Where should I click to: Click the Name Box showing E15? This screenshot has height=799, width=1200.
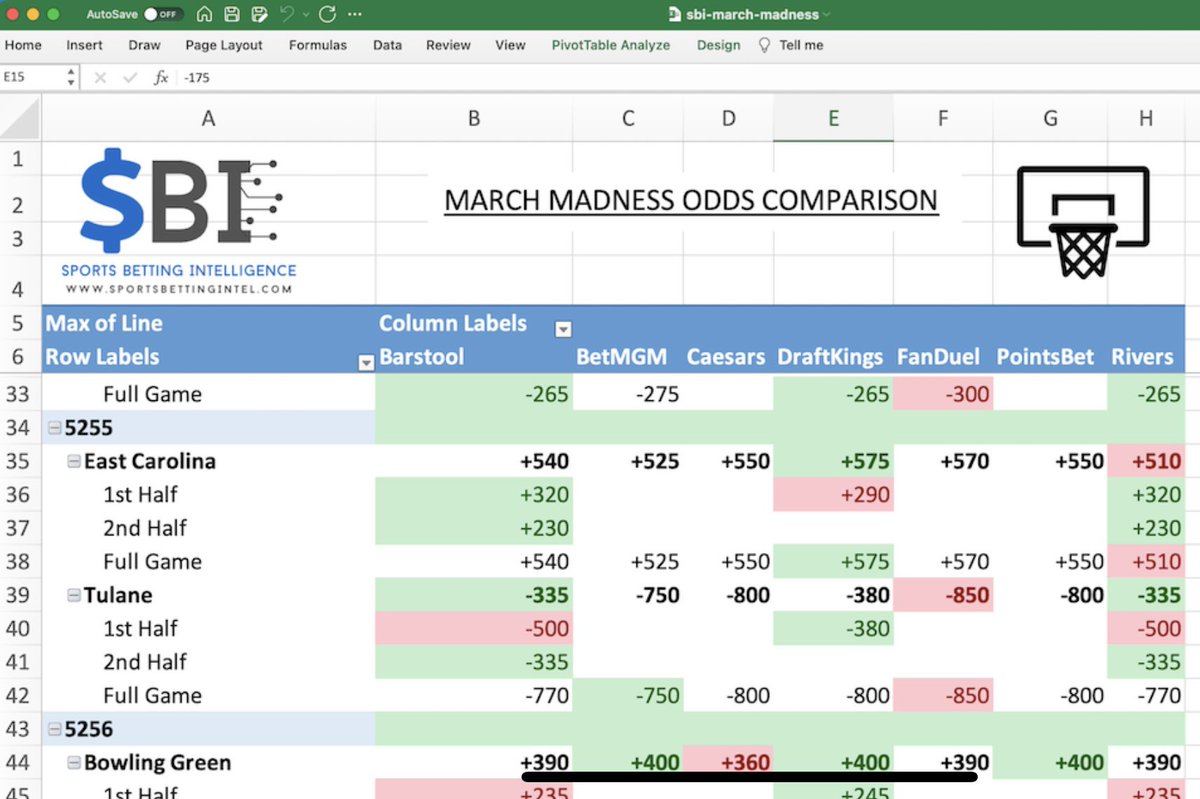pos(32,77)
